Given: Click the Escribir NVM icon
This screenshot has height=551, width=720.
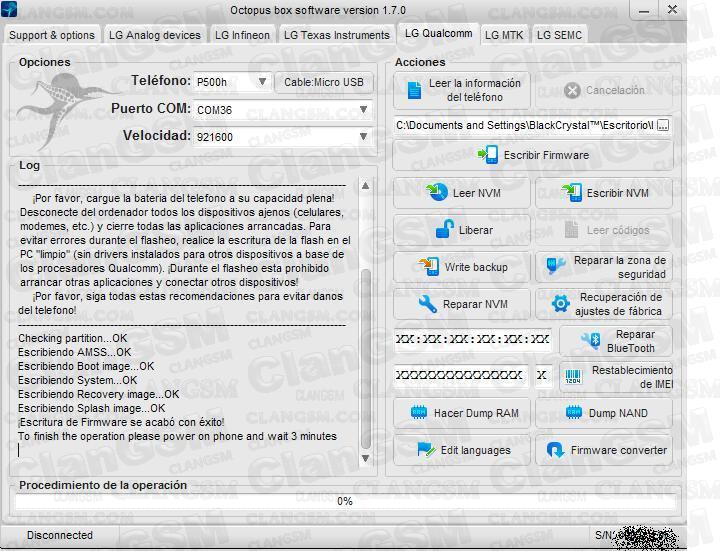Looking at the screenshot, I should 571,193.
